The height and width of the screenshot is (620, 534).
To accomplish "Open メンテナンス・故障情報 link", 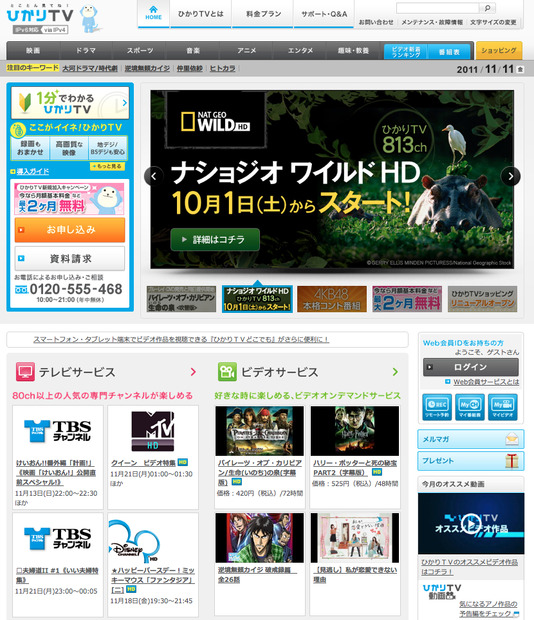I will pyautogui.click(x=432, y=23).
